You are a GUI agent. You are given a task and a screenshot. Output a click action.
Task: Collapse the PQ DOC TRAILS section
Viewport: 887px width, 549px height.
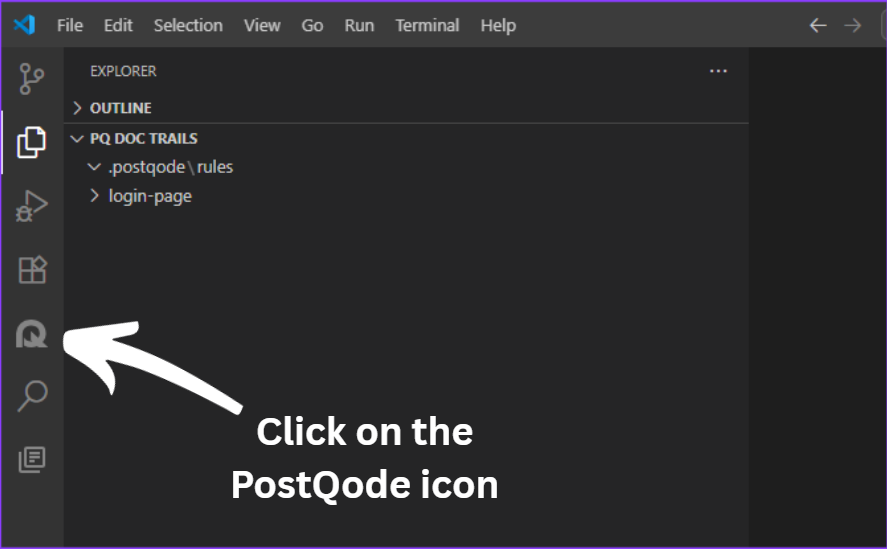click(x=143, y=138)
